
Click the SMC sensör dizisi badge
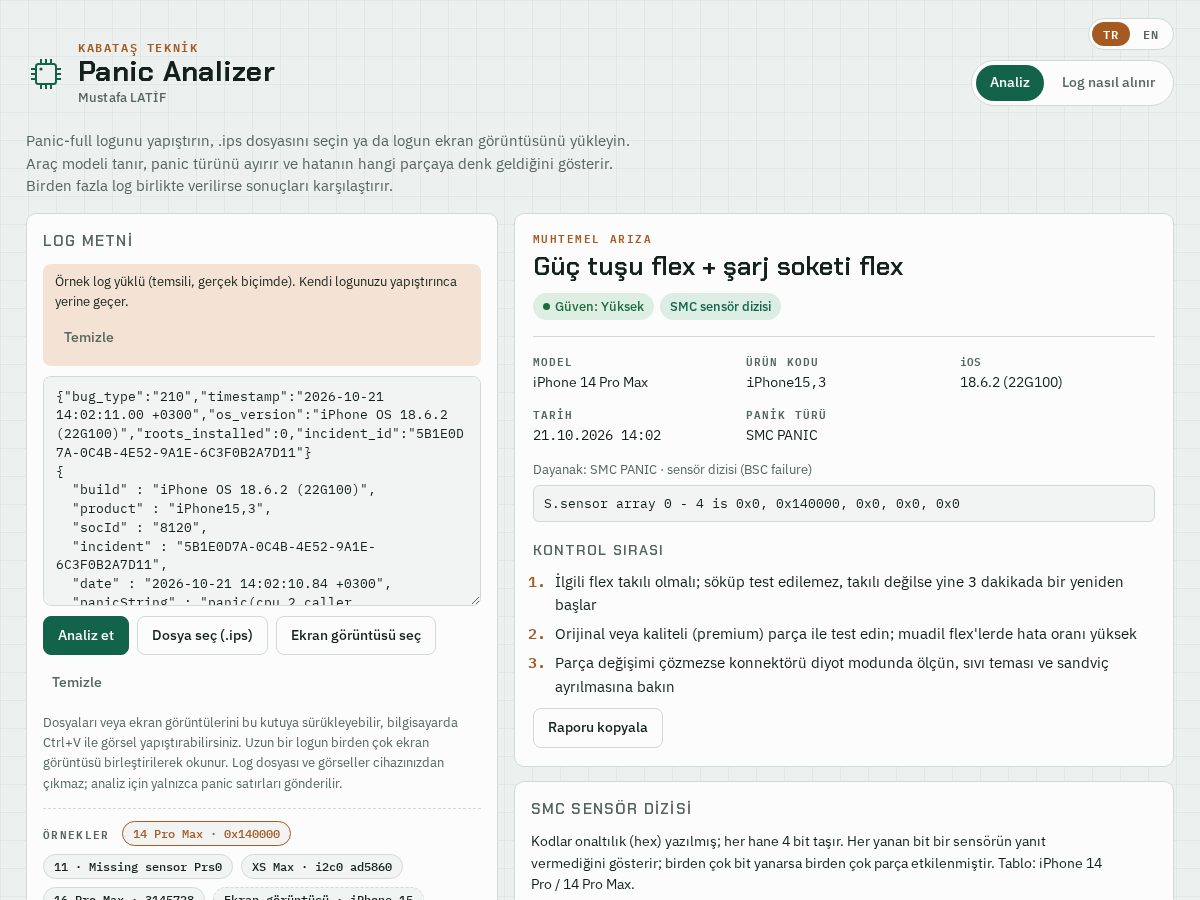coord(720,306)
